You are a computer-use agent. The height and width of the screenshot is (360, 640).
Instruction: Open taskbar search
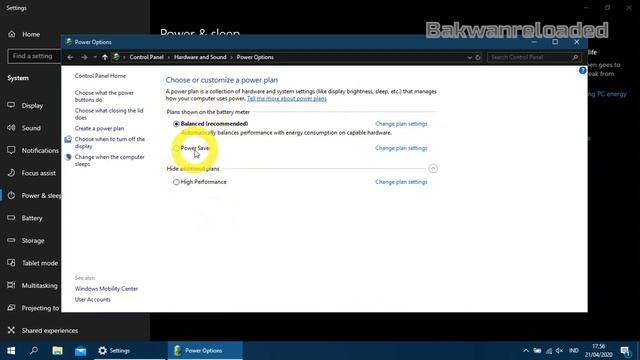[34, 351]
